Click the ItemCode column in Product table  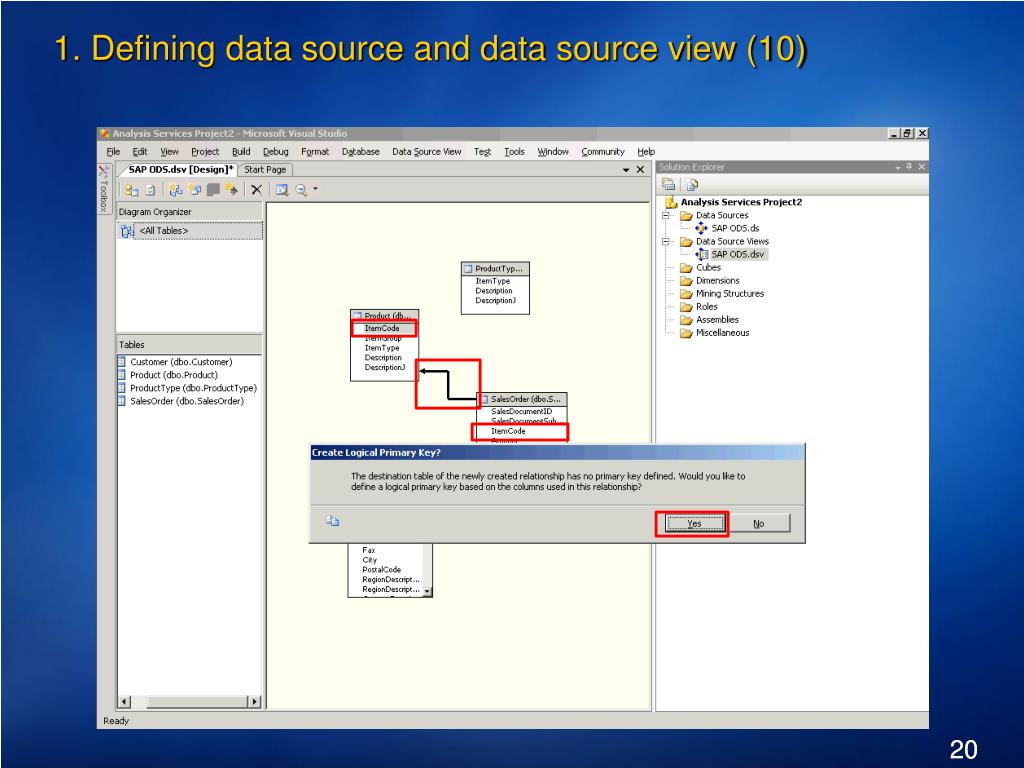pos(382,328)
